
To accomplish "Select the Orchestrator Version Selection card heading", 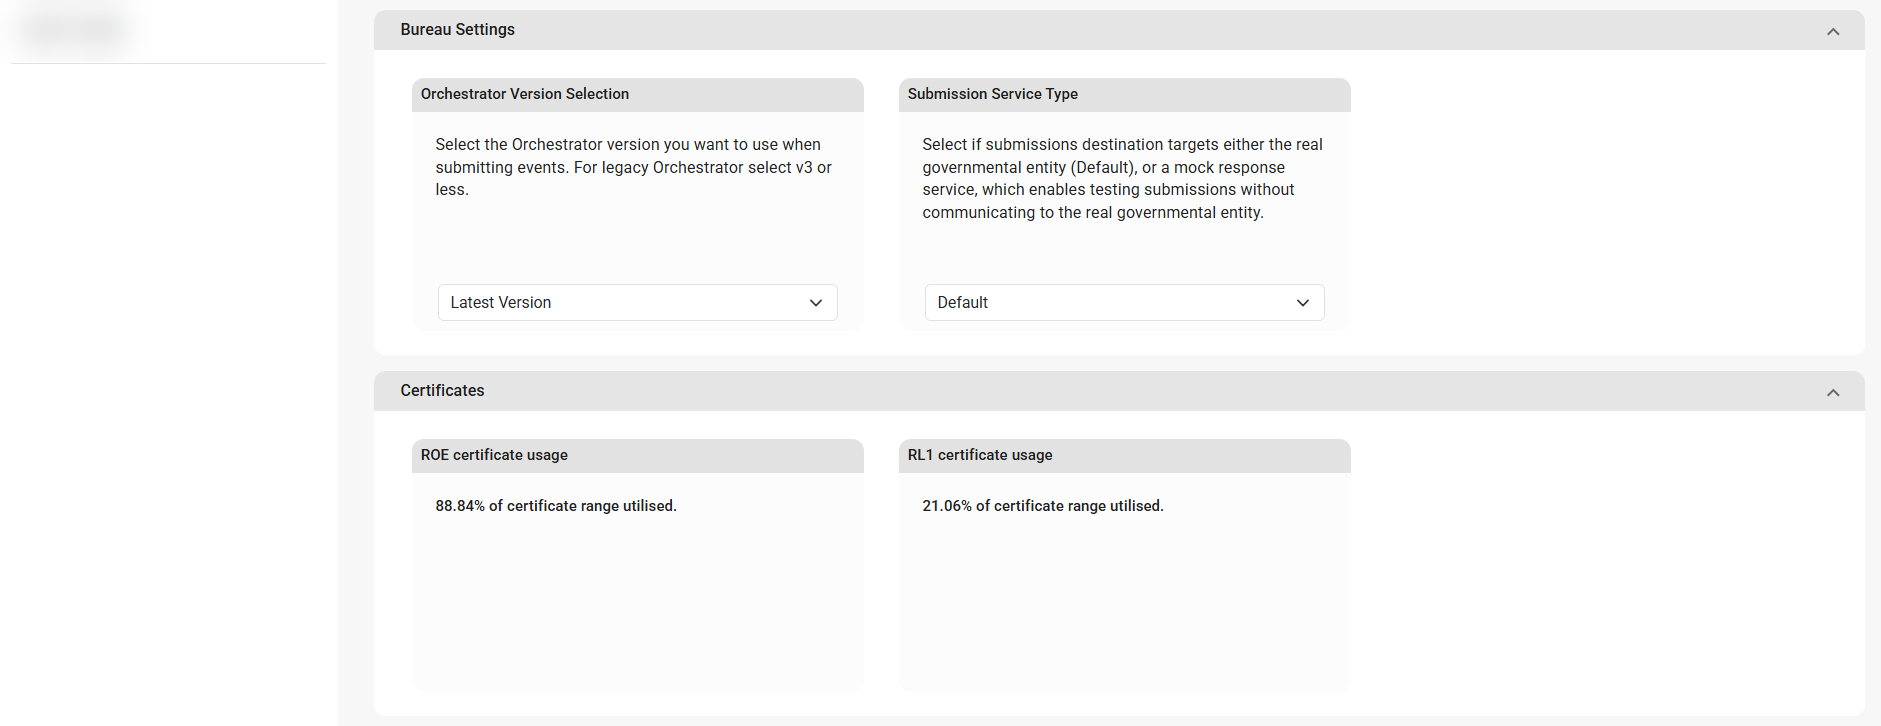I will [524, 94].
